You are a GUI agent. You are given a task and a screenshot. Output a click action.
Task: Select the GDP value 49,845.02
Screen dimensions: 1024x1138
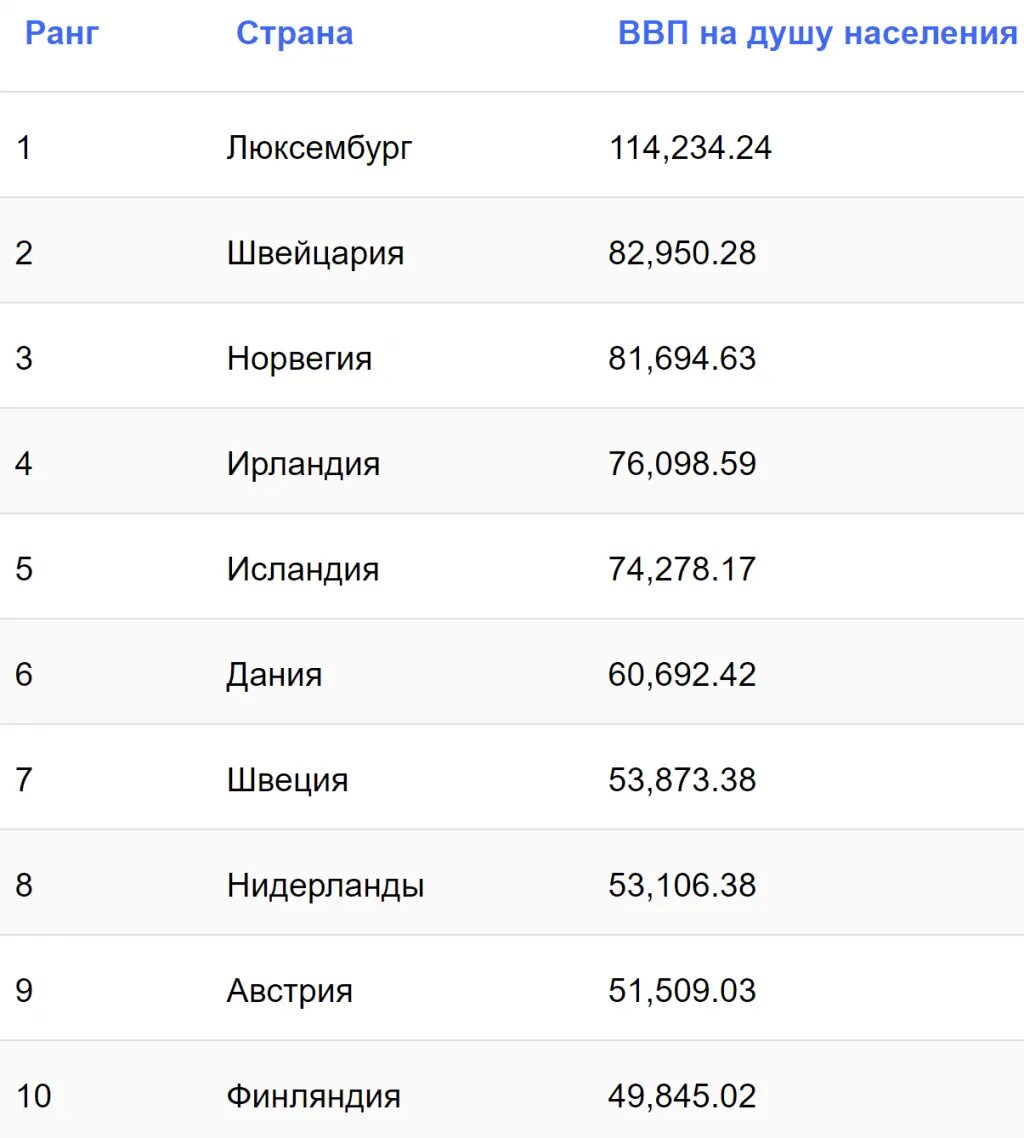682,1096
